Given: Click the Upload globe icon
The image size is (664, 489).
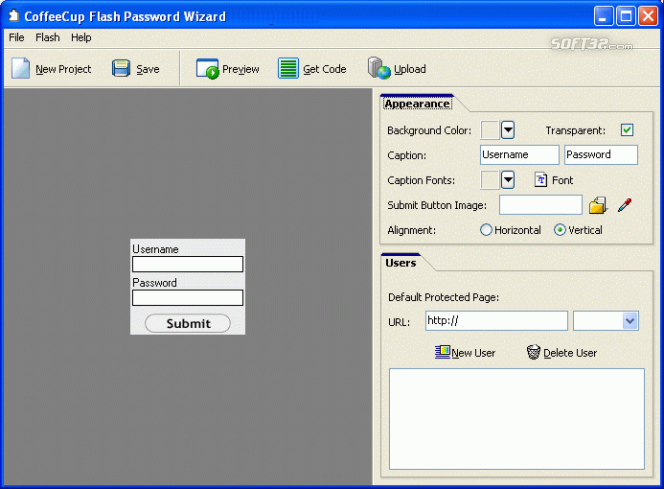Looking at the screenshot, I should coord(379,68).
